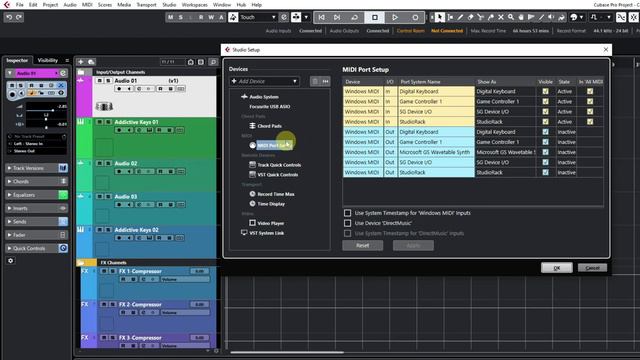Select the Glue tool
The width and height of the screenshot is (640, 360).
491,17
